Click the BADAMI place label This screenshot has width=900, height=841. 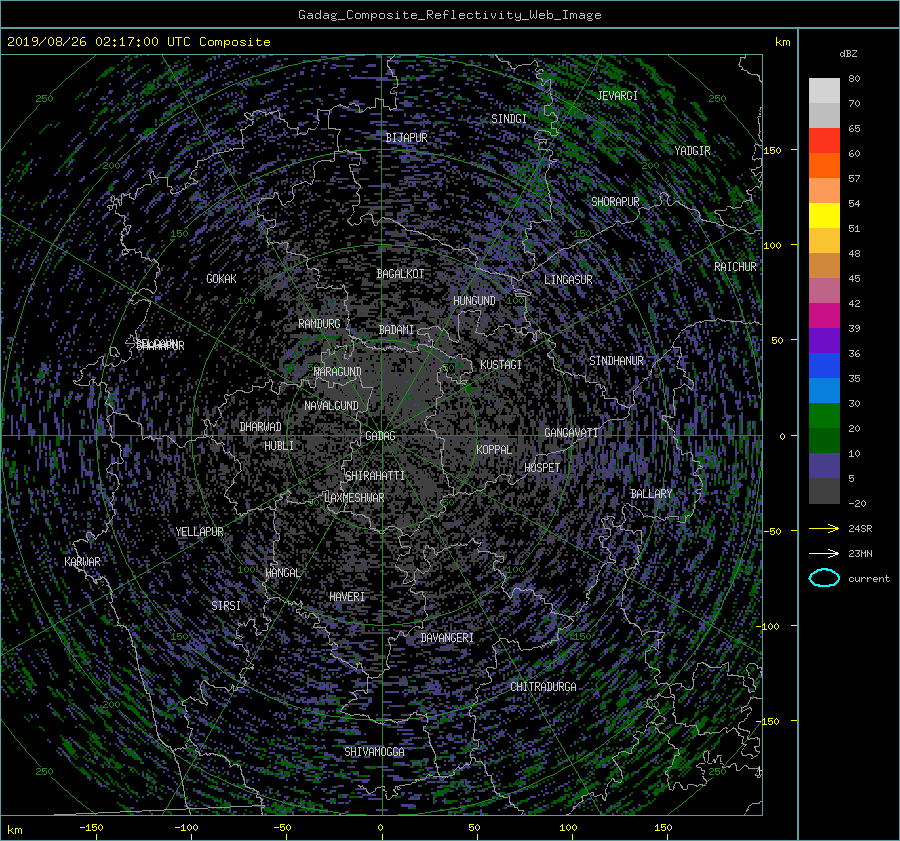pos(396,330)
